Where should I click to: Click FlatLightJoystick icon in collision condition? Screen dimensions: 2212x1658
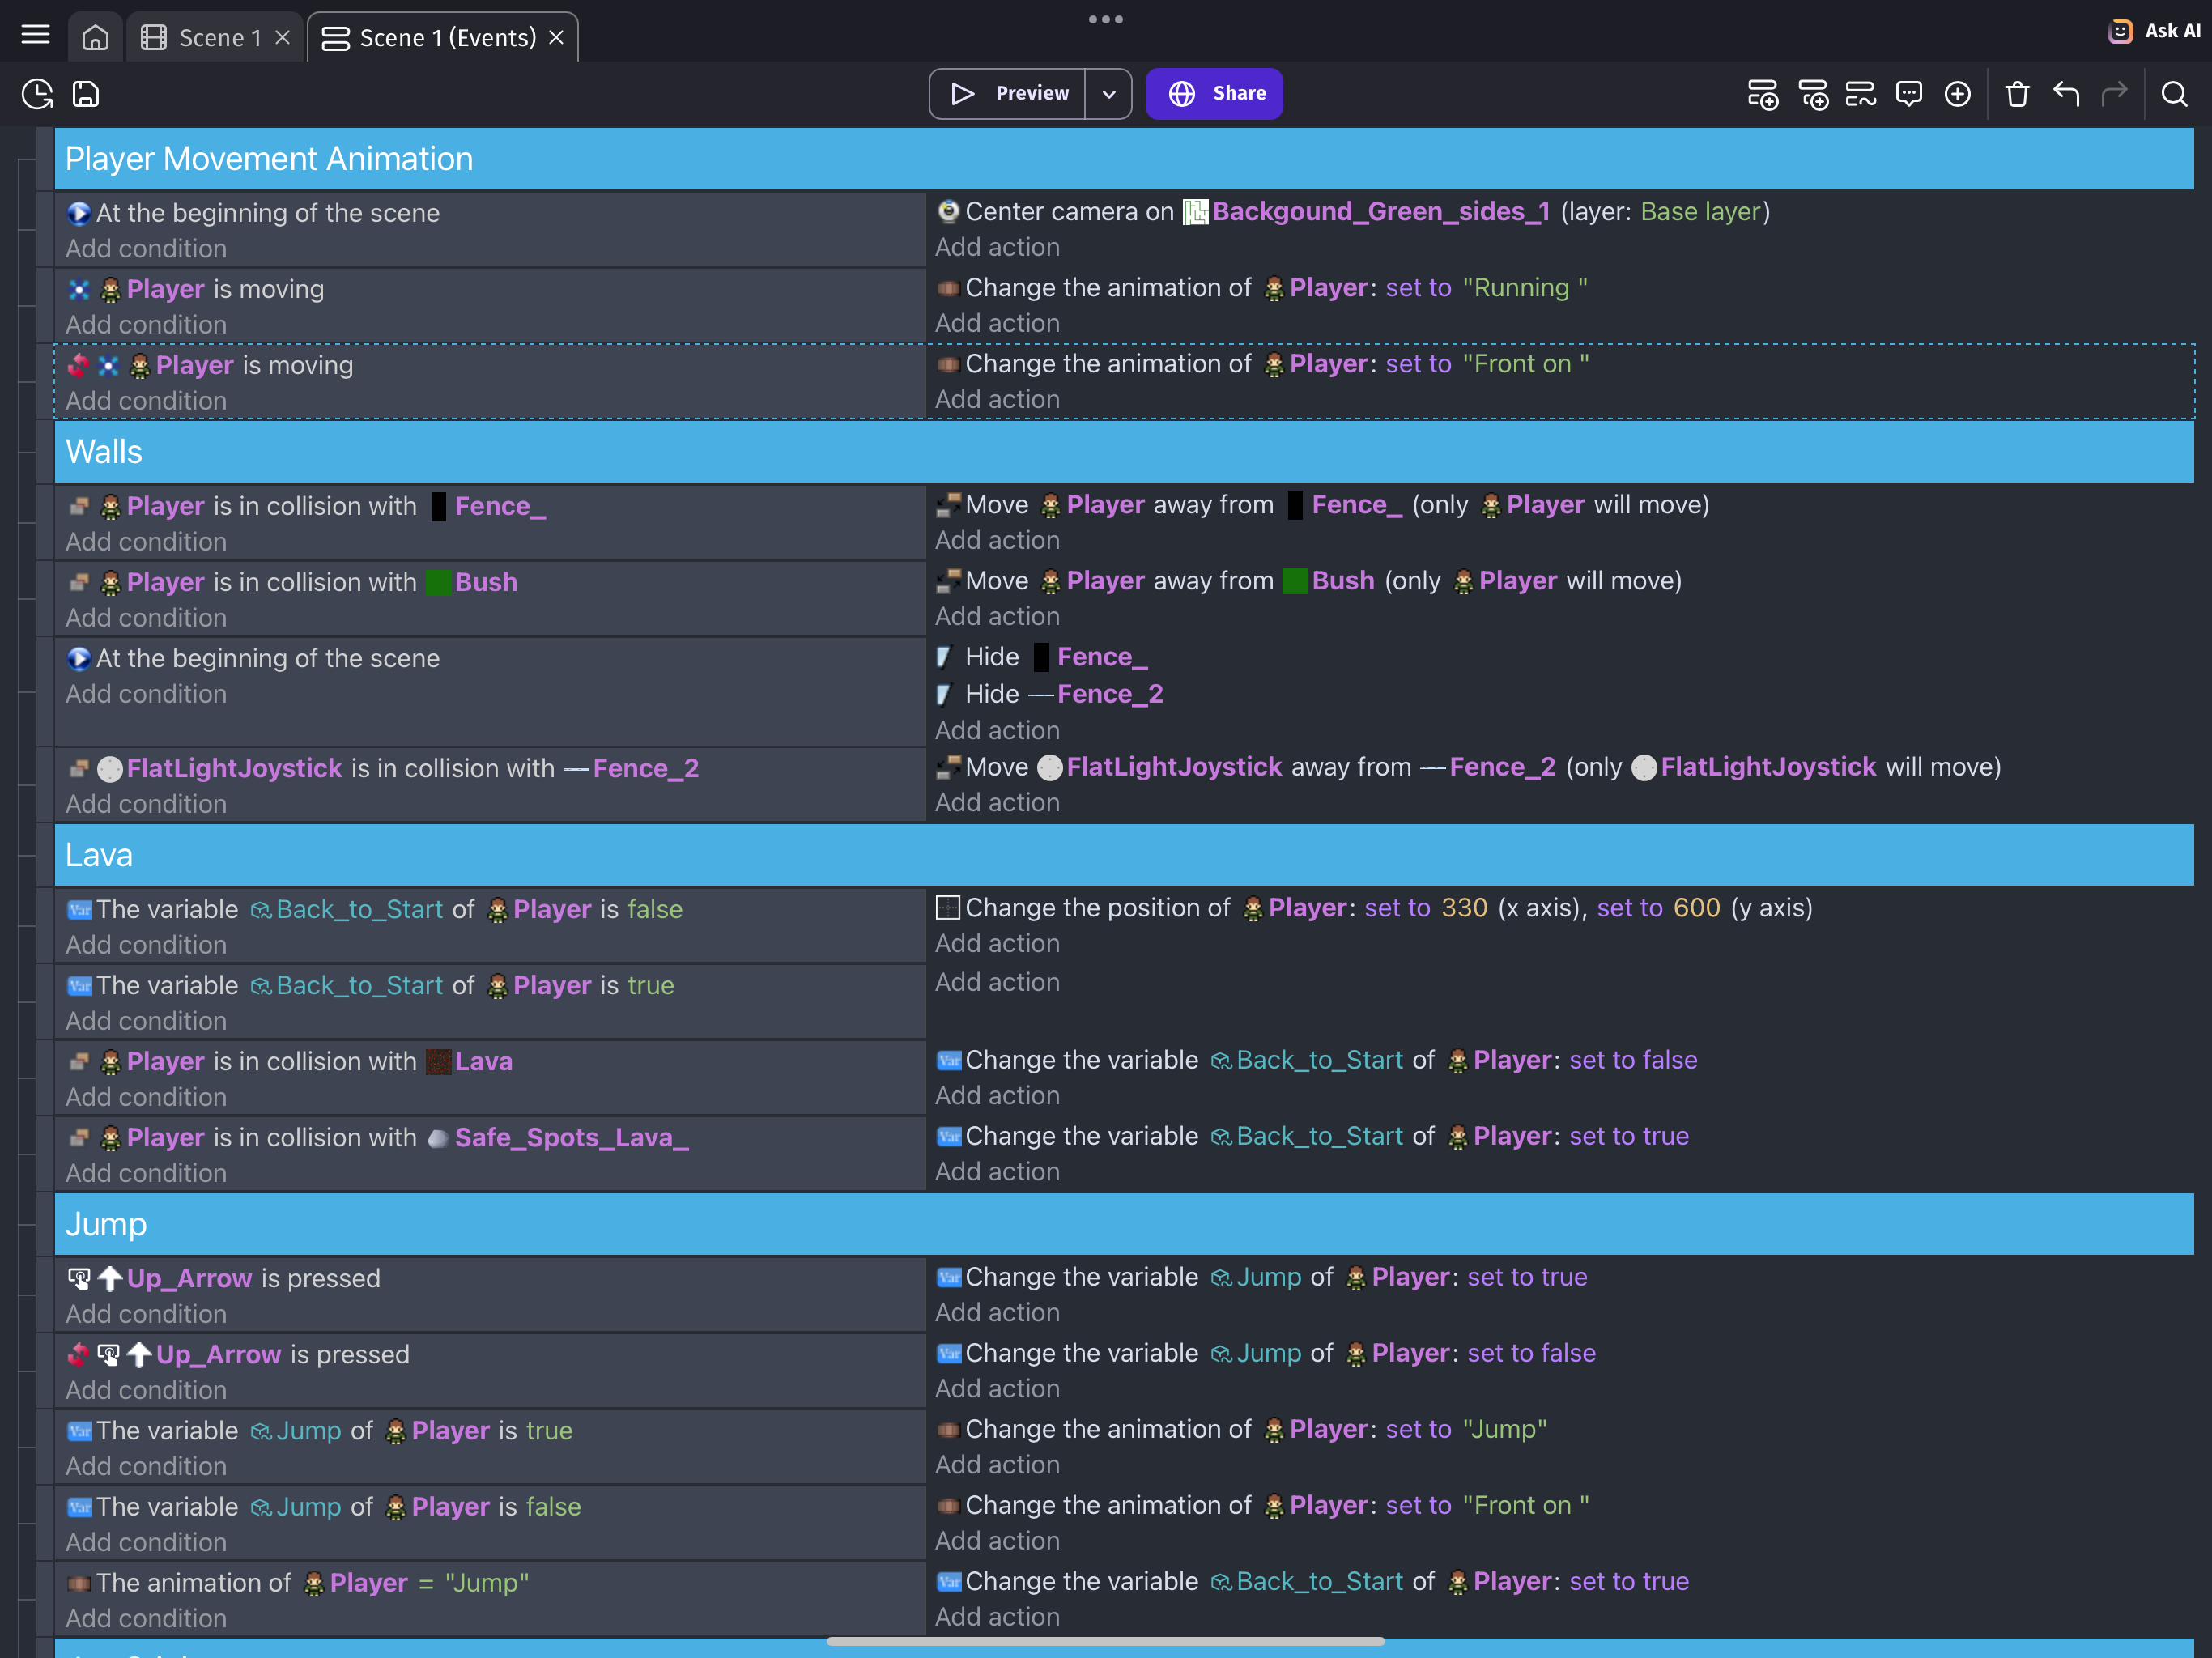[x=110, y=768]
